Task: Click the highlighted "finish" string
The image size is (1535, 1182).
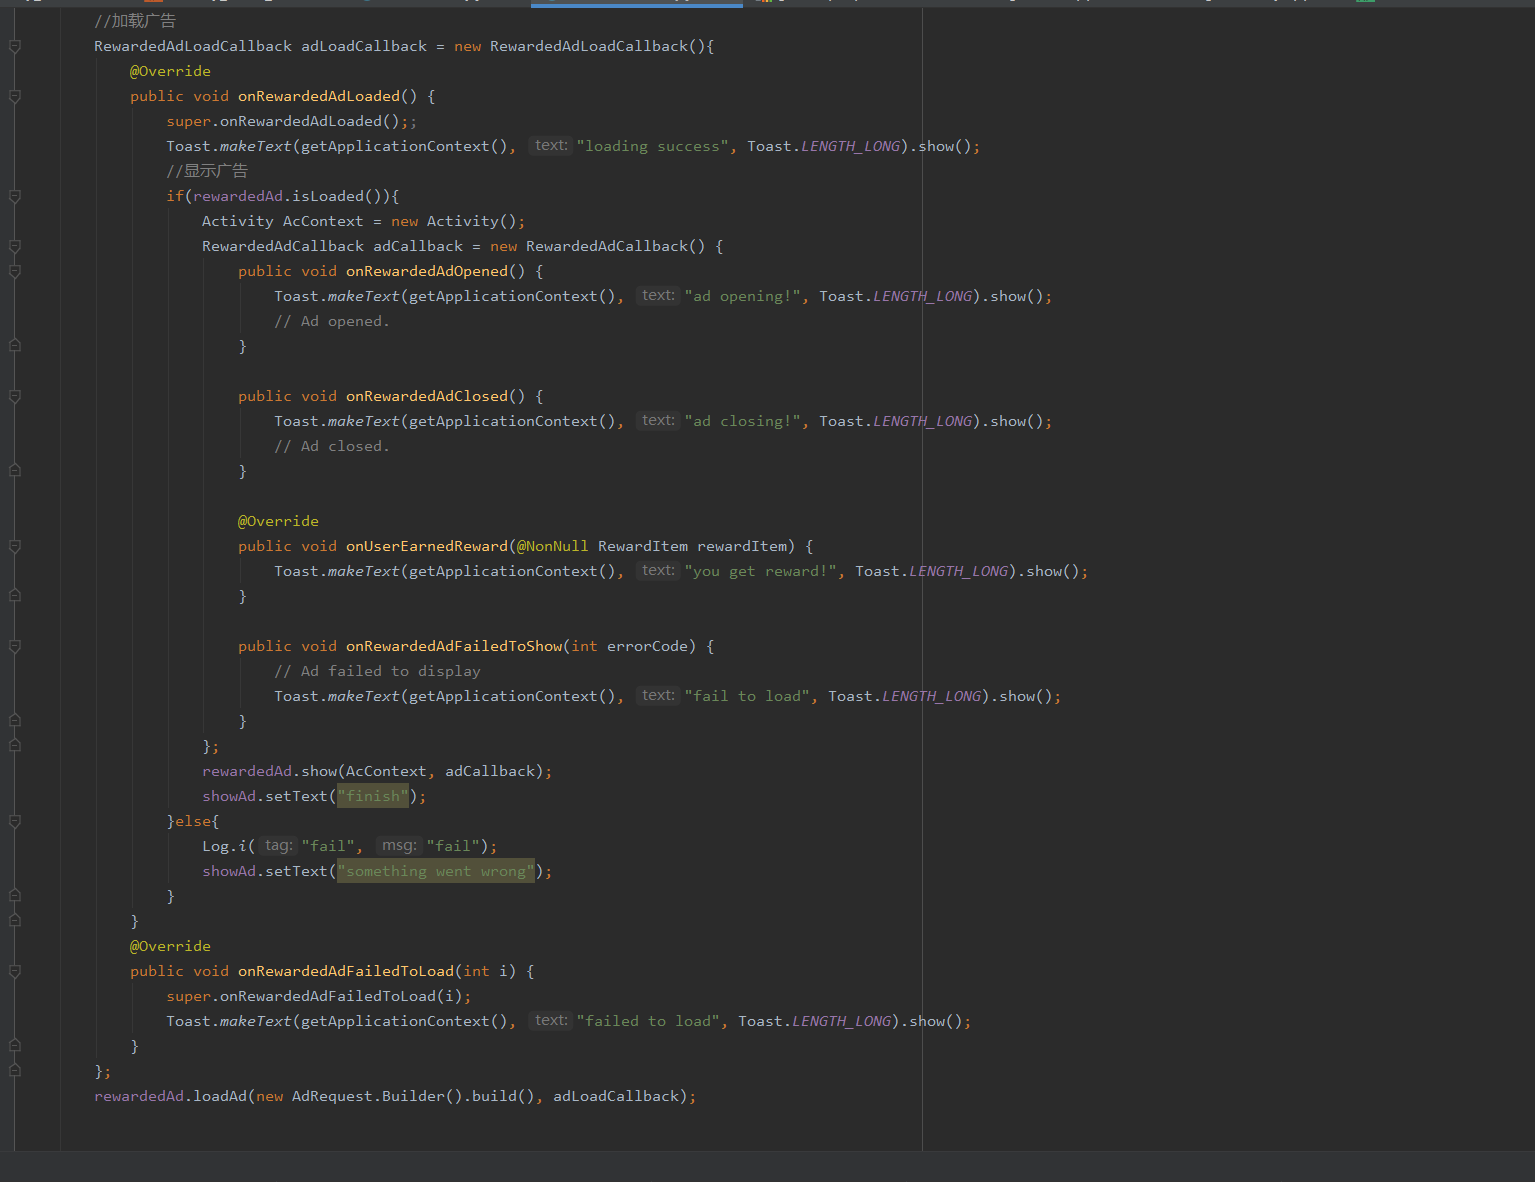Action: 373,796
